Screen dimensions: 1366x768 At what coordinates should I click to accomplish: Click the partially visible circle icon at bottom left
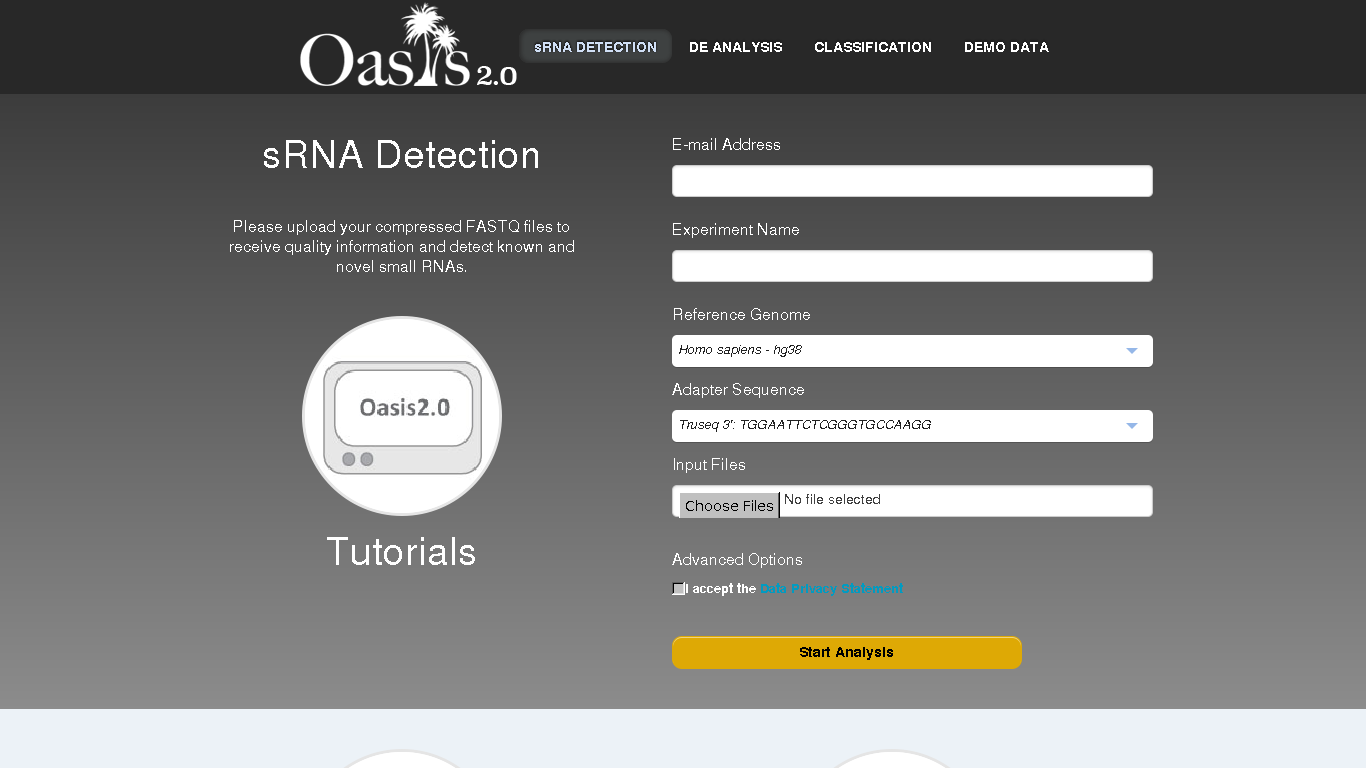[x=402, y=759]
